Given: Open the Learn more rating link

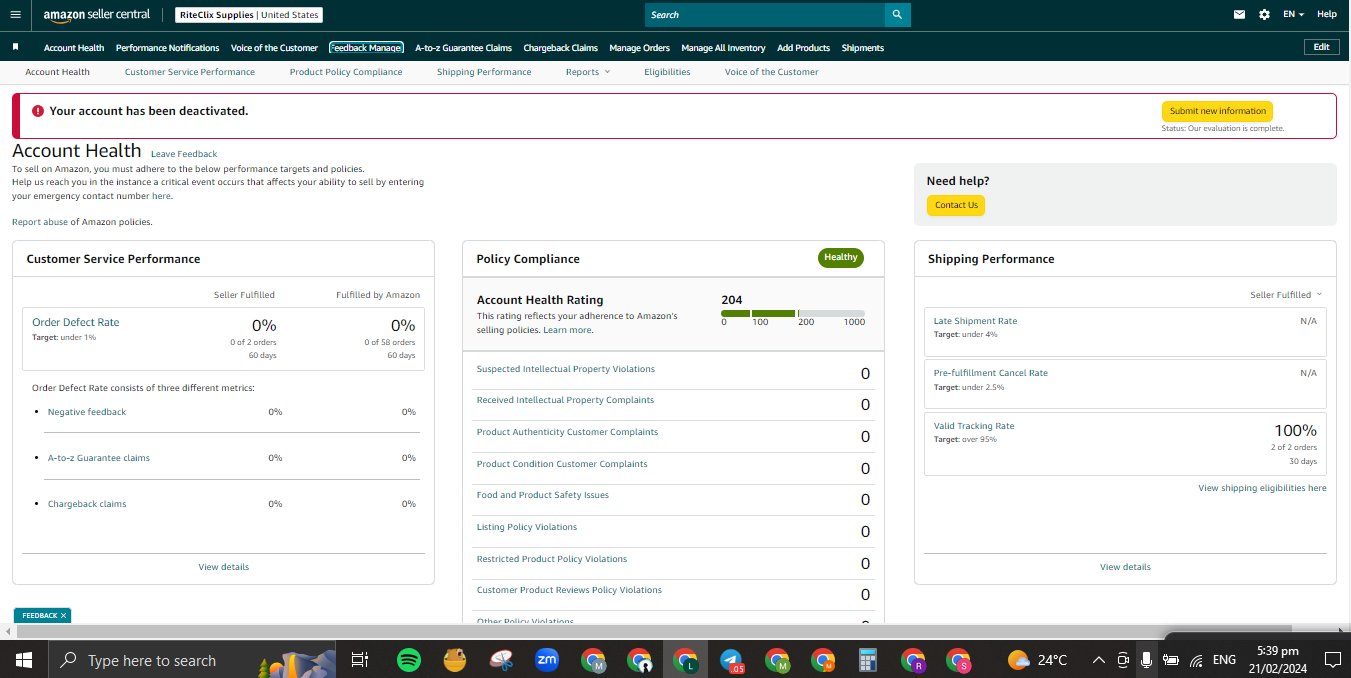Looking at the screenshot, I should 567,330.
